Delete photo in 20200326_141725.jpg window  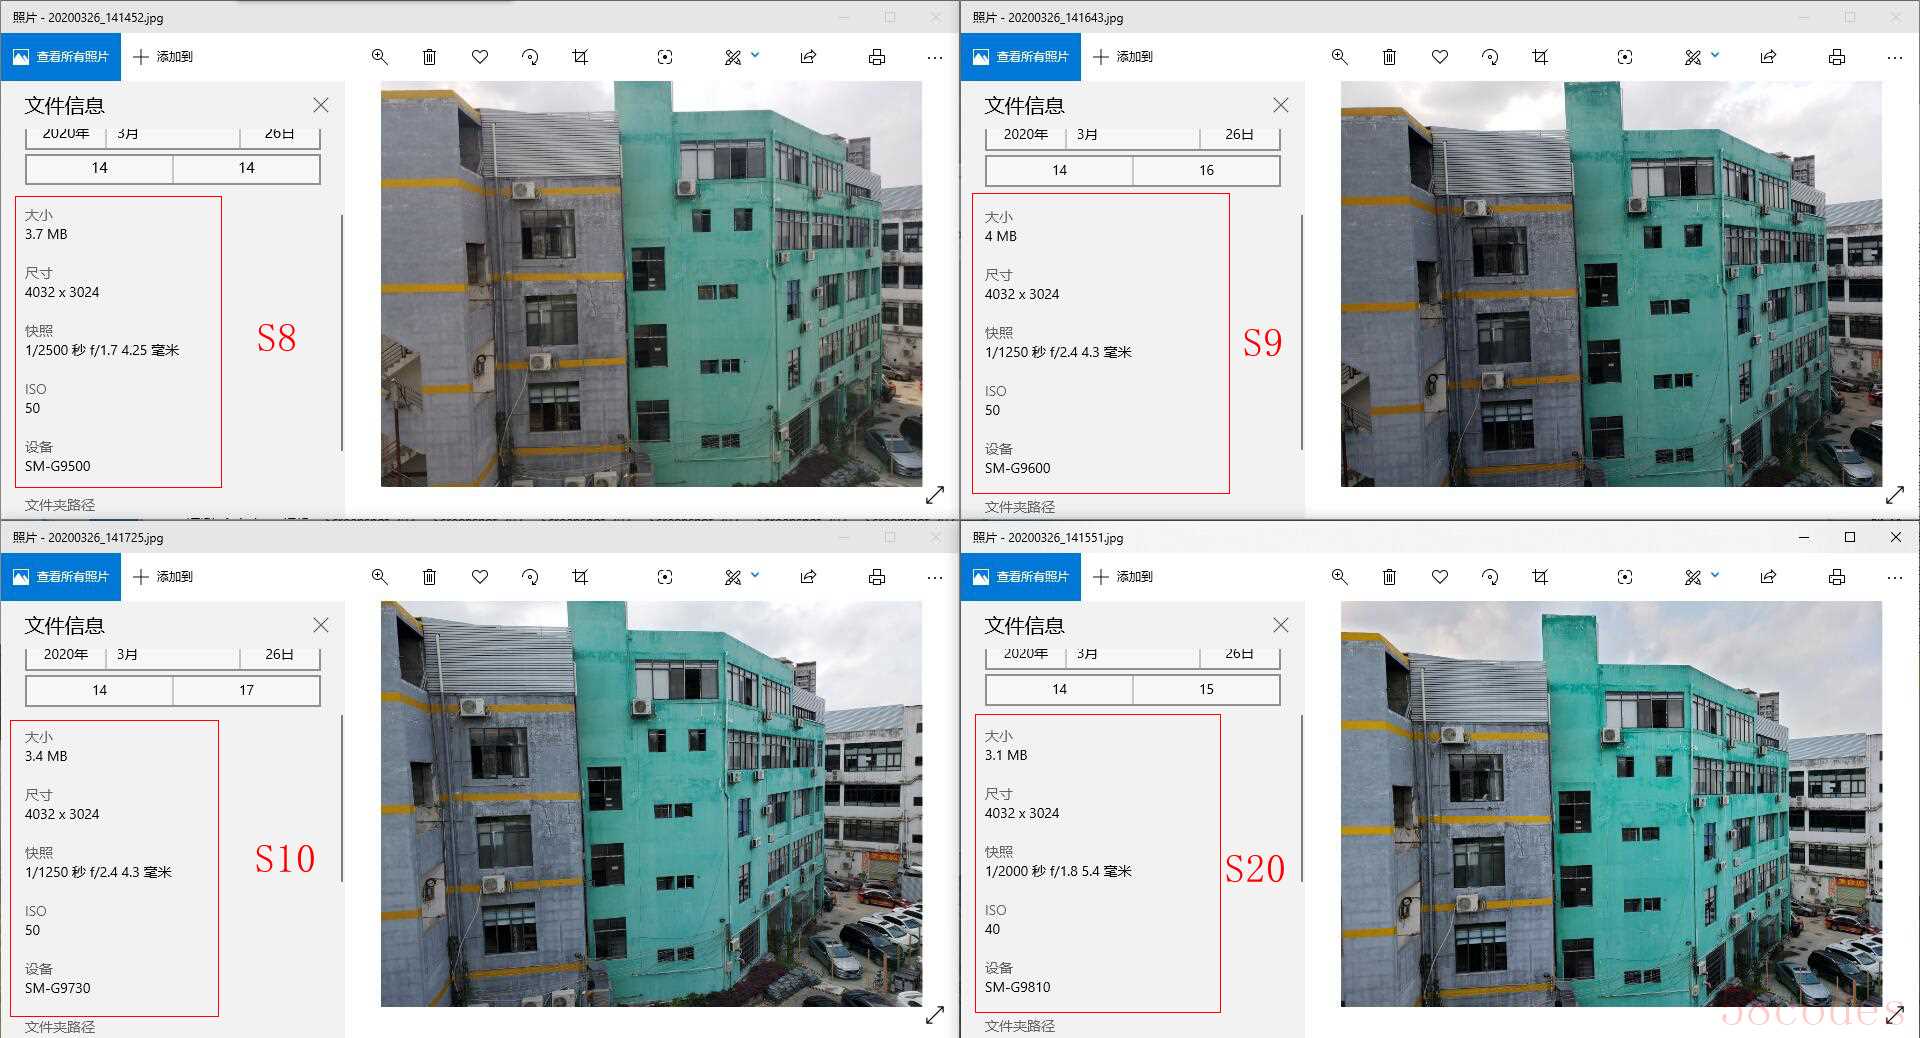pos(429,577)
